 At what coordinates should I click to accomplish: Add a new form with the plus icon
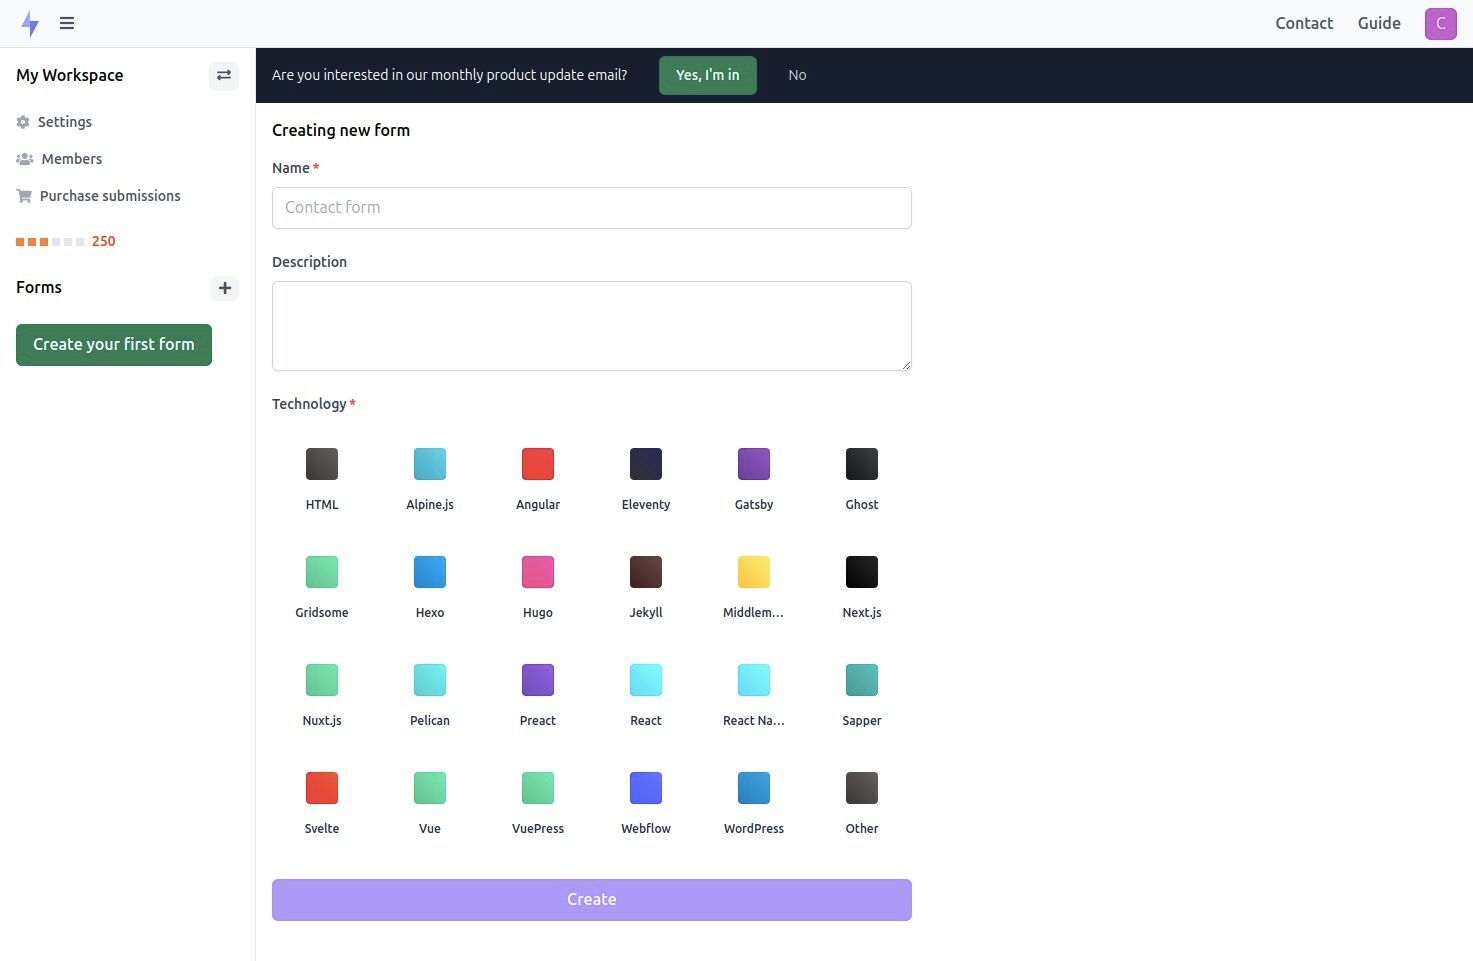point(224,288)
